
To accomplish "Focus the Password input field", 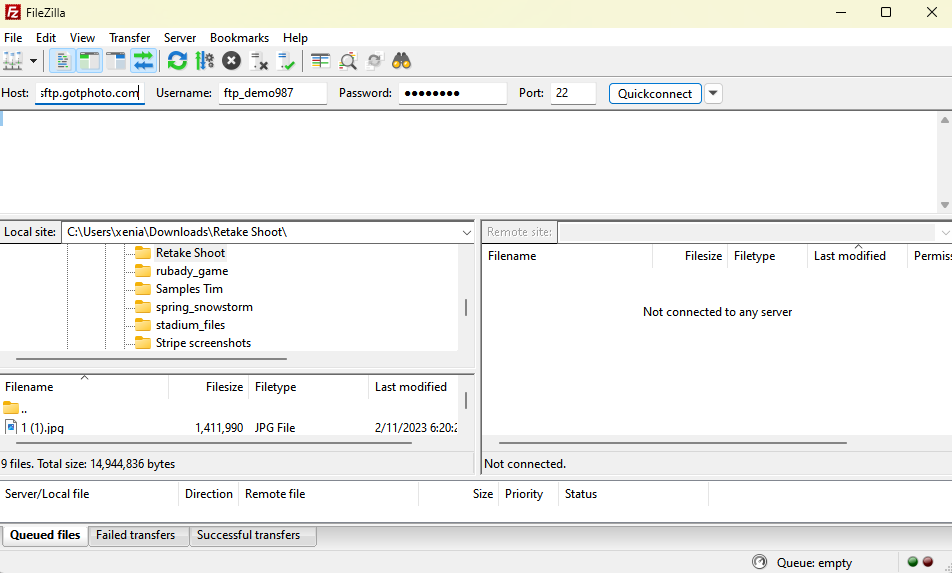I will (452, 93).
